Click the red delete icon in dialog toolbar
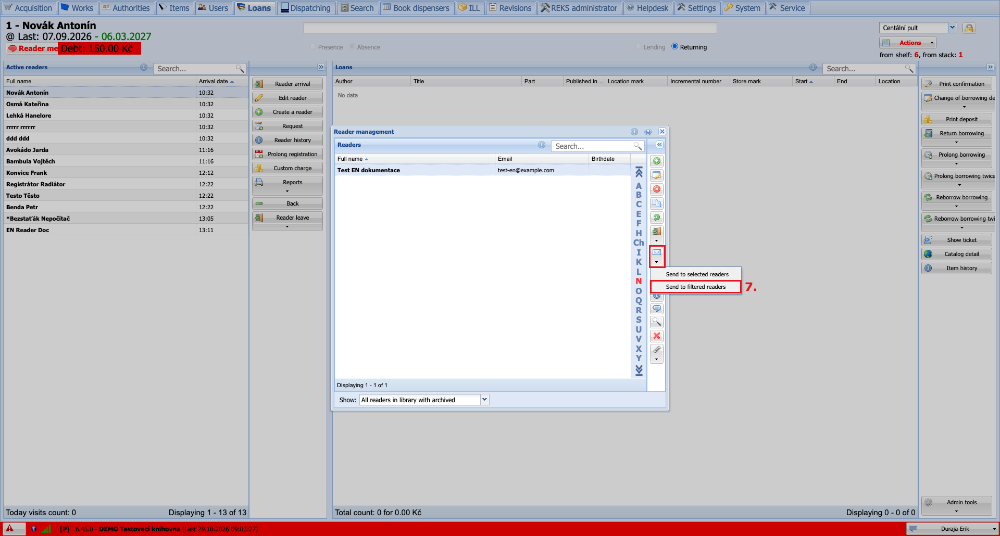 pos(656,190)
